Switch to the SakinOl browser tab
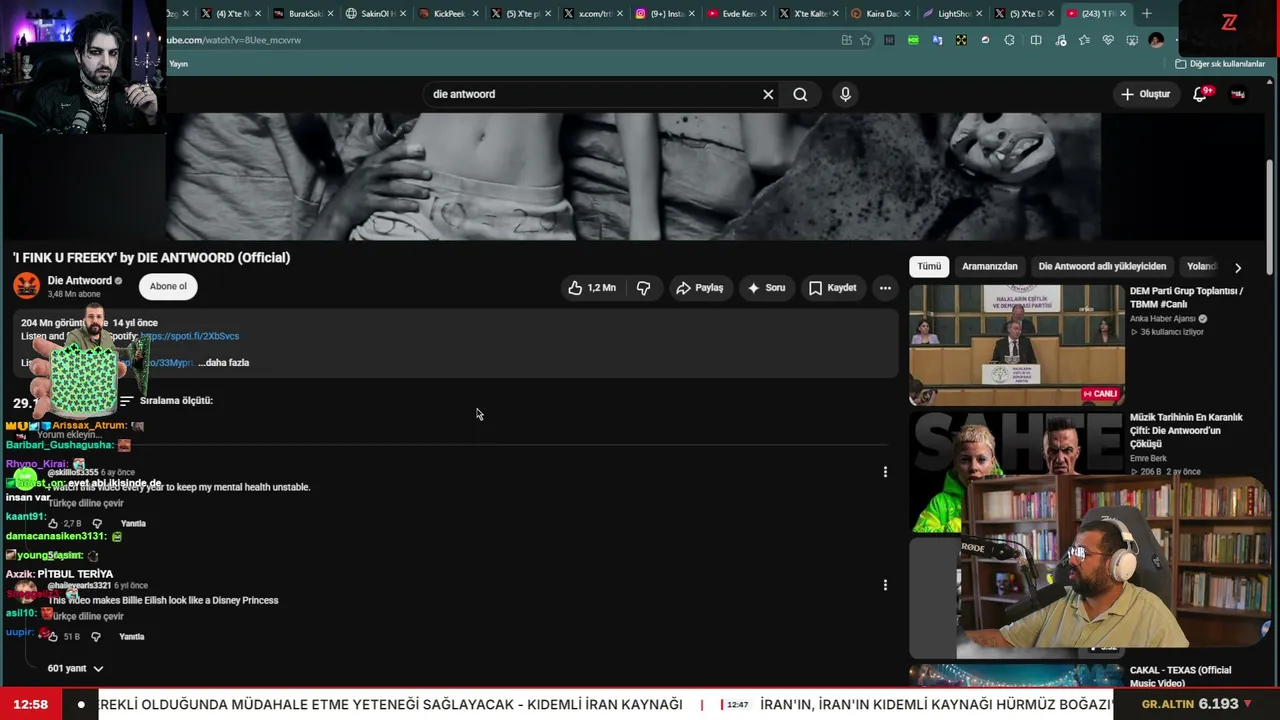The image size is (1280, 720). (373, 13)
